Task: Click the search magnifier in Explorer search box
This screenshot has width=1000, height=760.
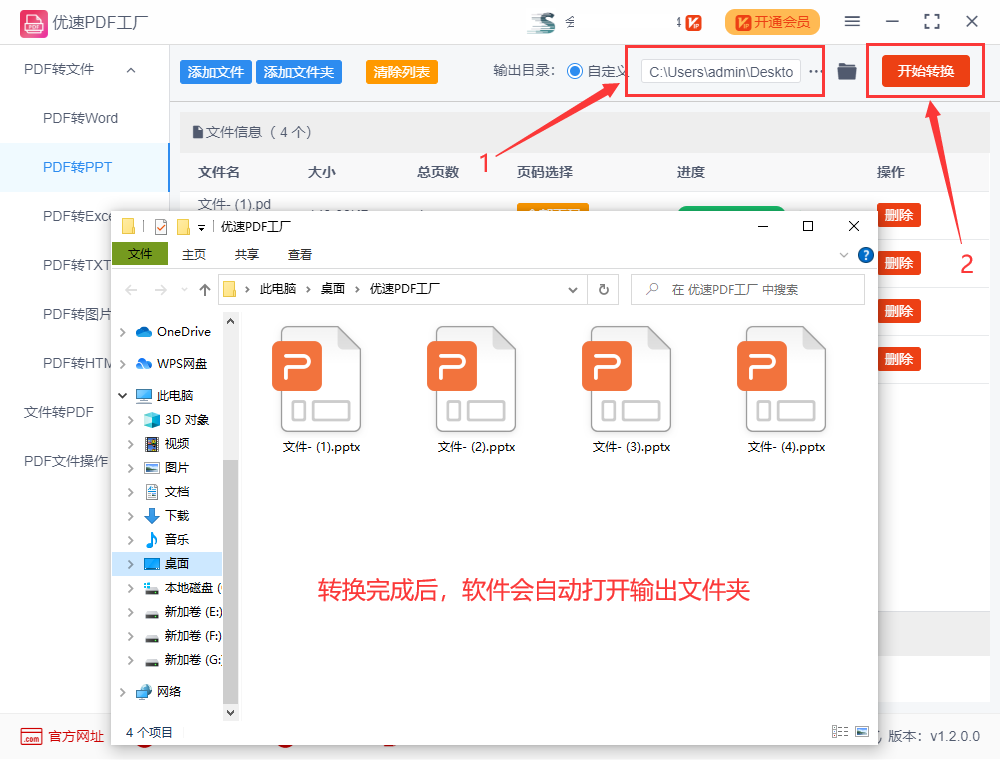Action: (x=652, y=289)
